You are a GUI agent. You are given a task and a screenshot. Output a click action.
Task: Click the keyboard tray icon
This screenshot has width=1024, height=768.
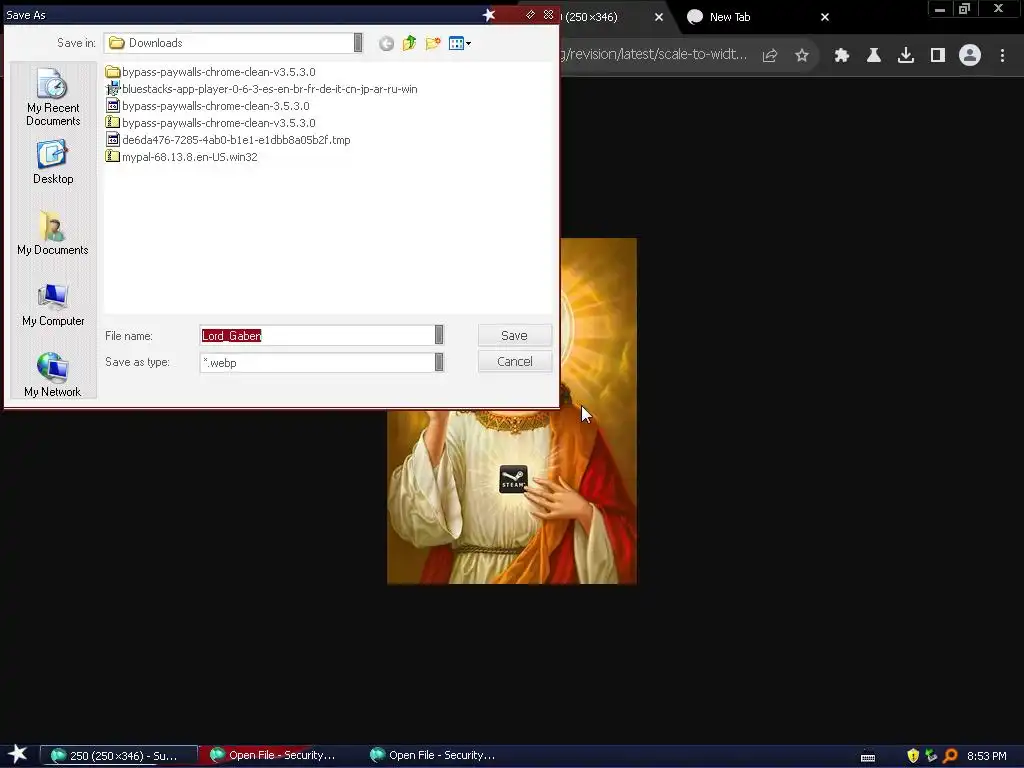(868, 757)
